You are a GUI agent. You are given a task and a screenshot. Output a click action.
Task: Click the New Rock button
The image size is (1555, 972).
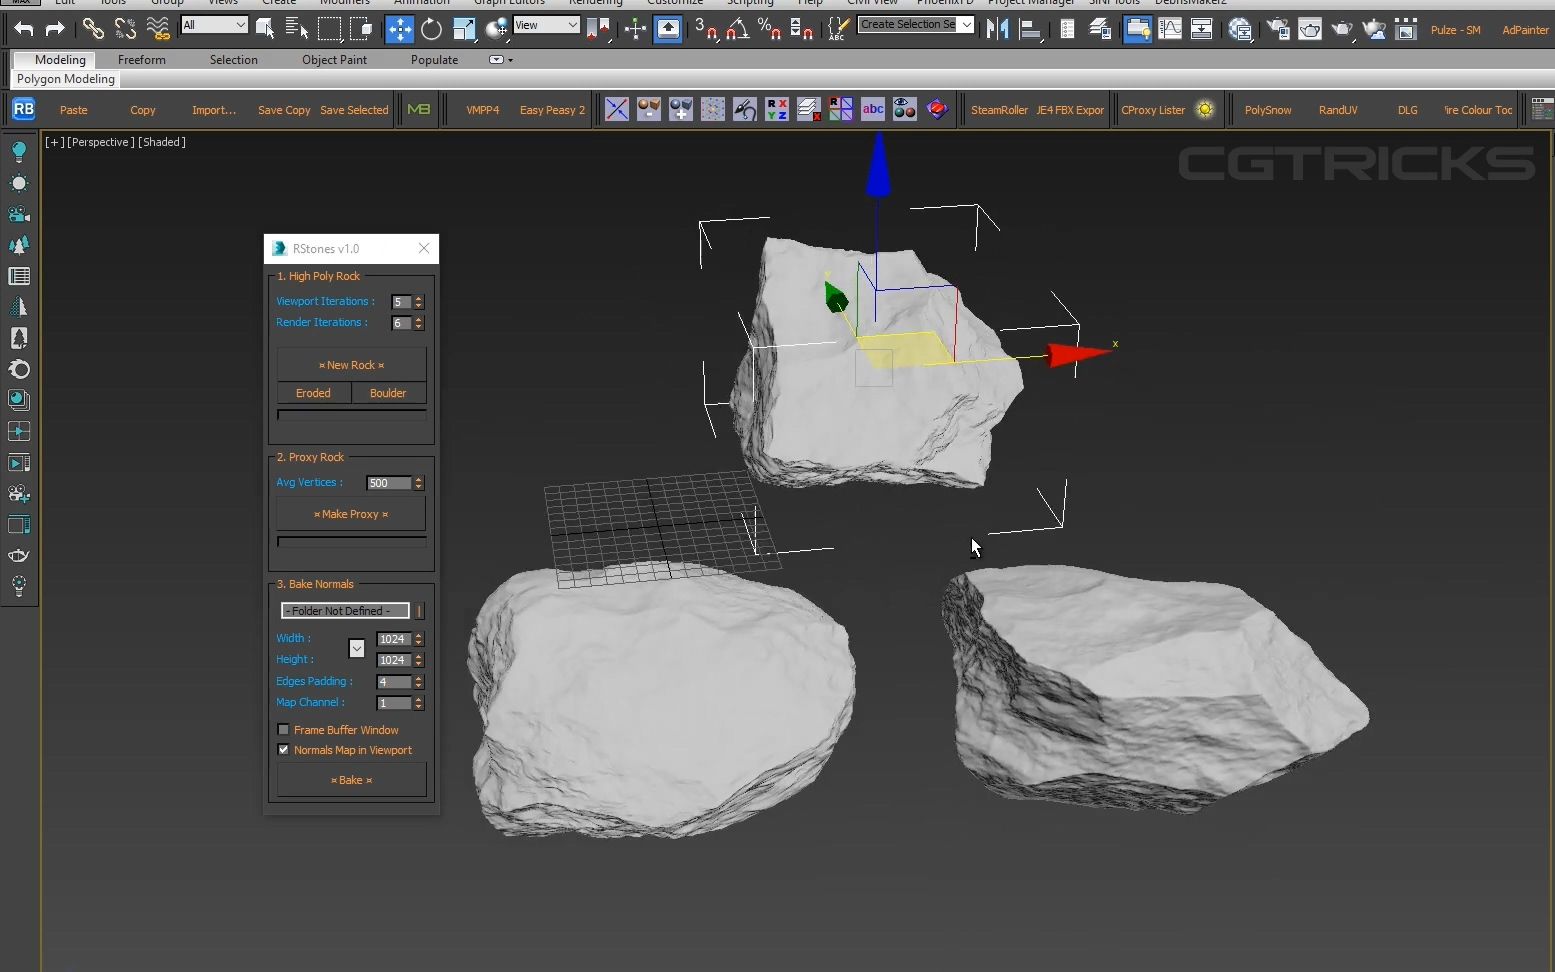351,365
